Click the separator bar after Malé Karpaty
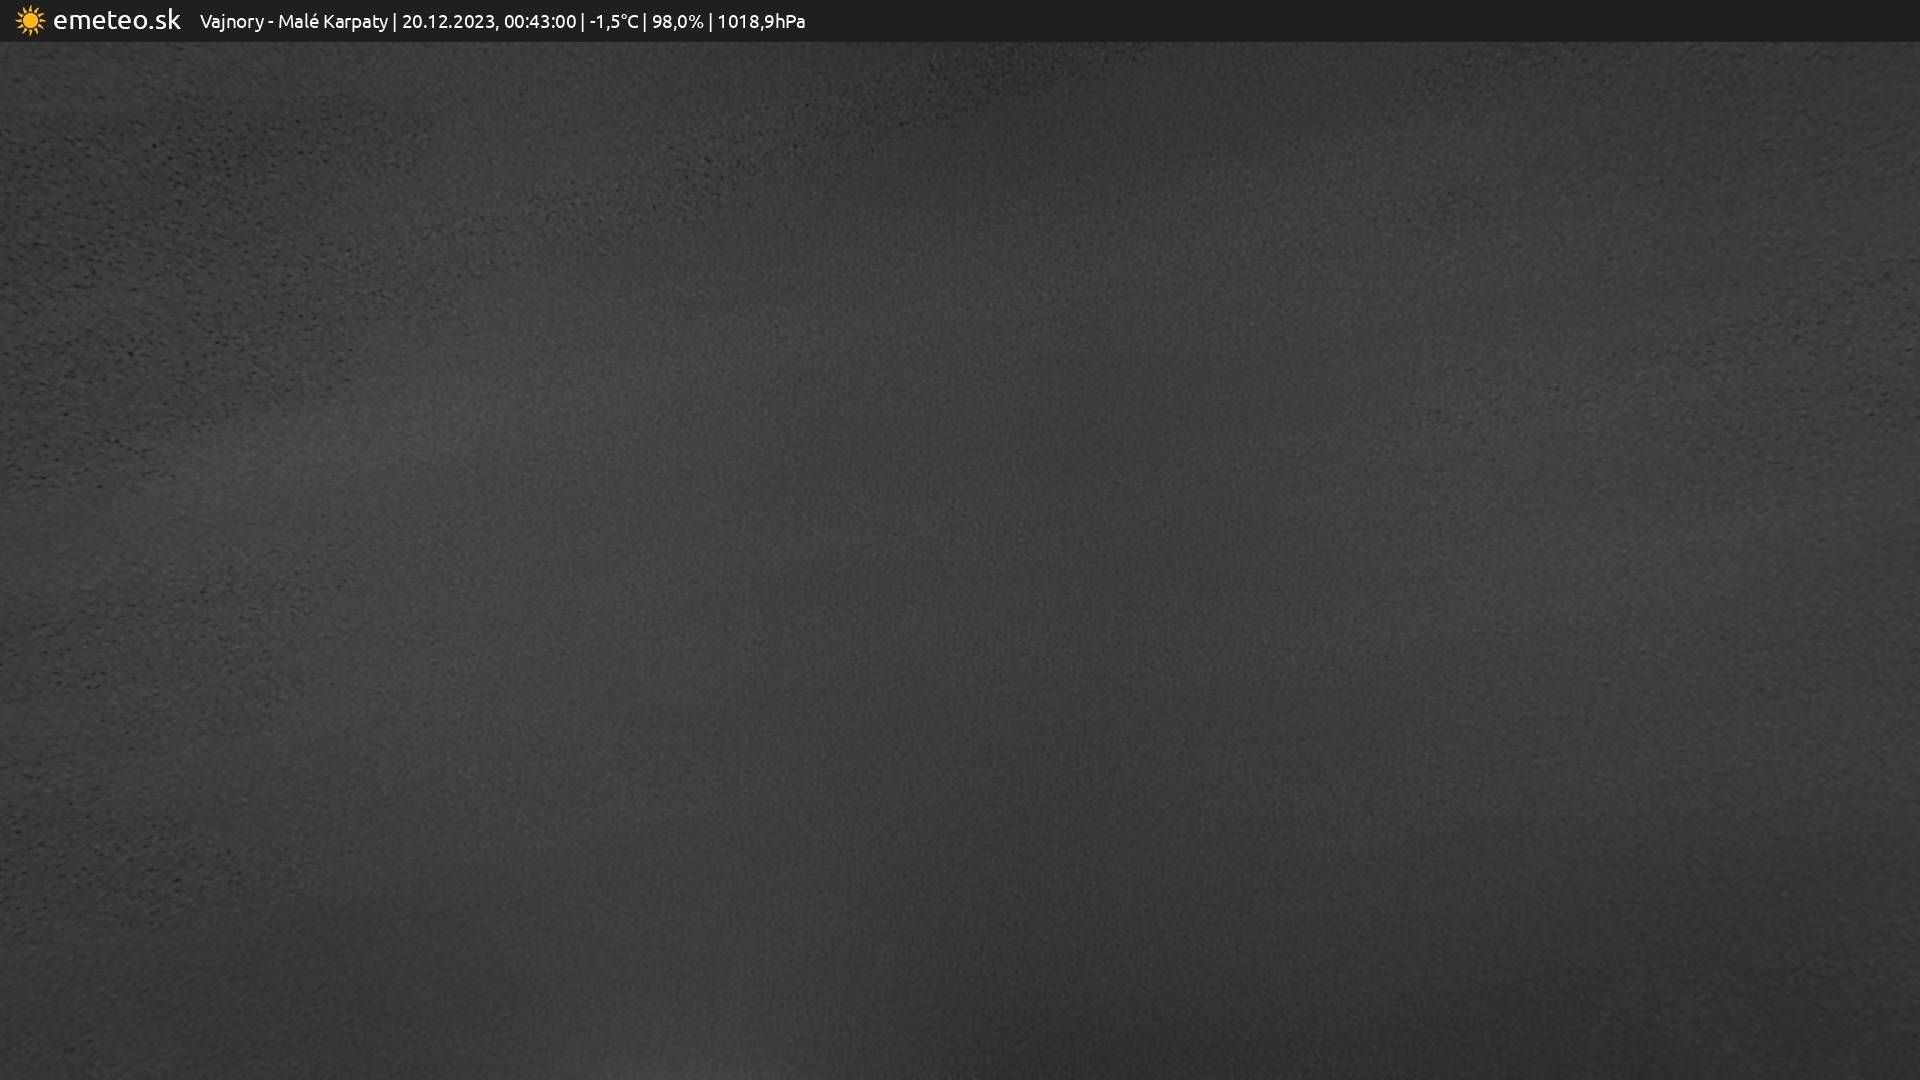 coord(394,21)
